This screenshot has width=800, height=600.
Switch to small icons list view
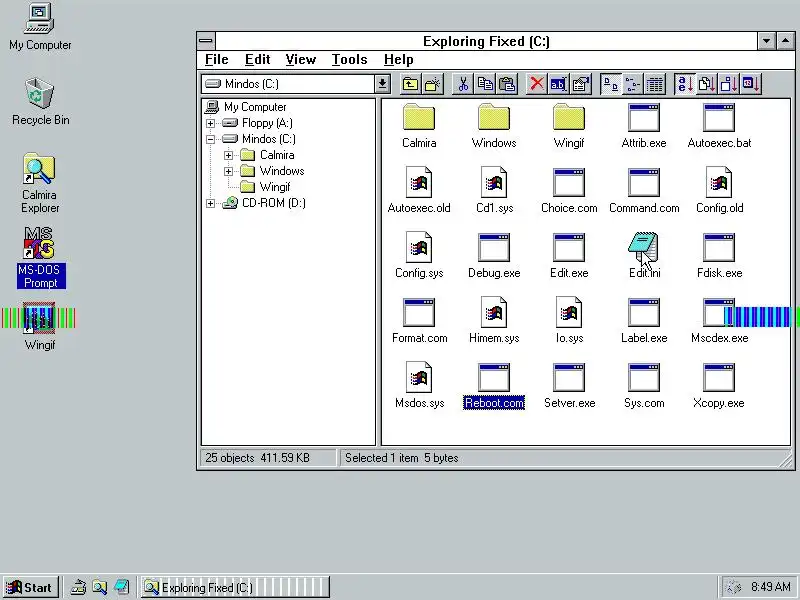point(633,84)
